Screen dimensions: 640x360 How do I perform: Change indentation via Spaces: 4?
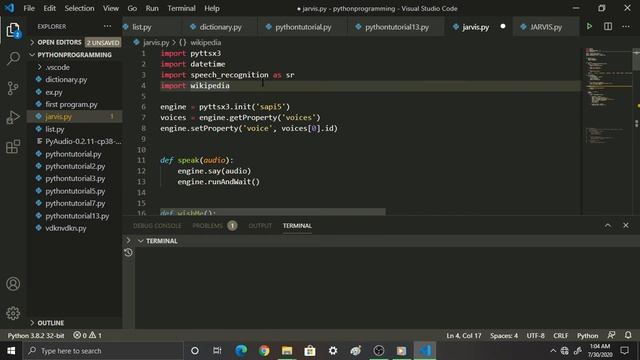[x=504, y=336]
